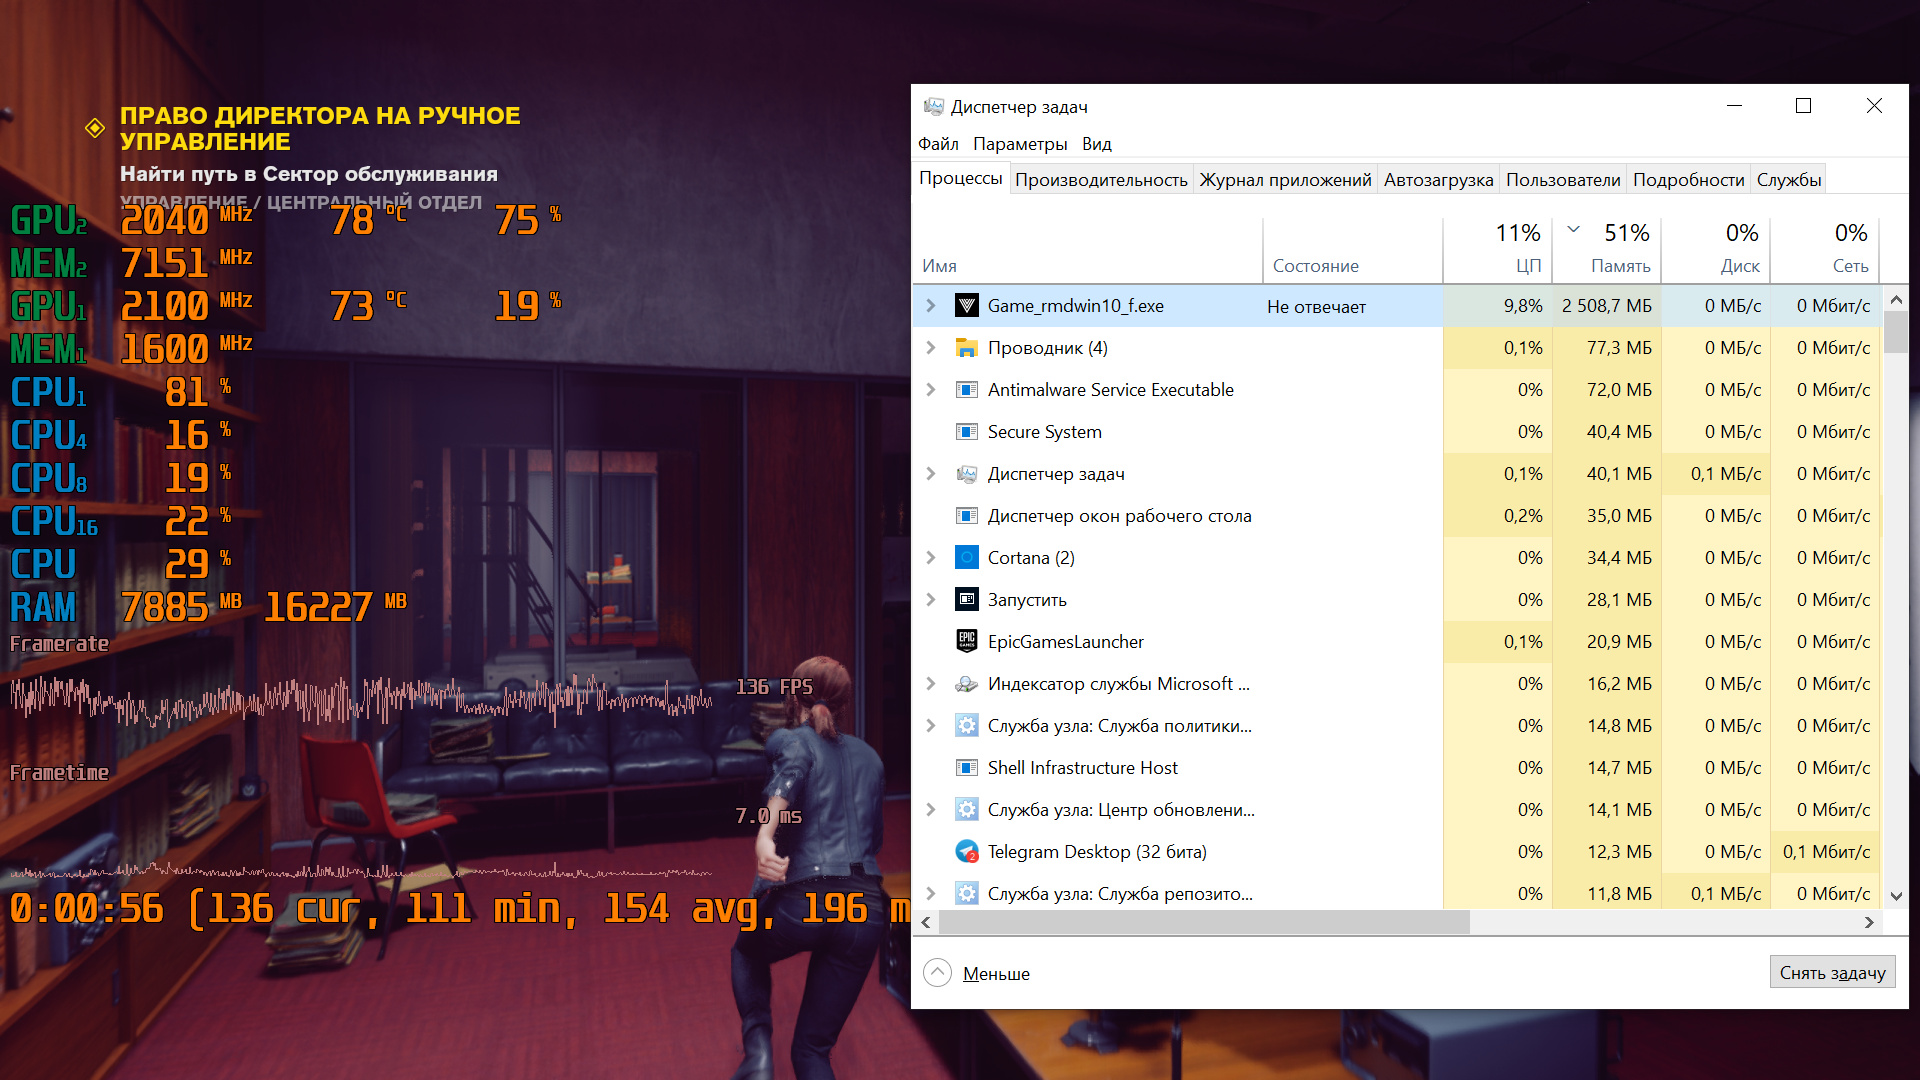Expand the Служба репозитория group

931,894
